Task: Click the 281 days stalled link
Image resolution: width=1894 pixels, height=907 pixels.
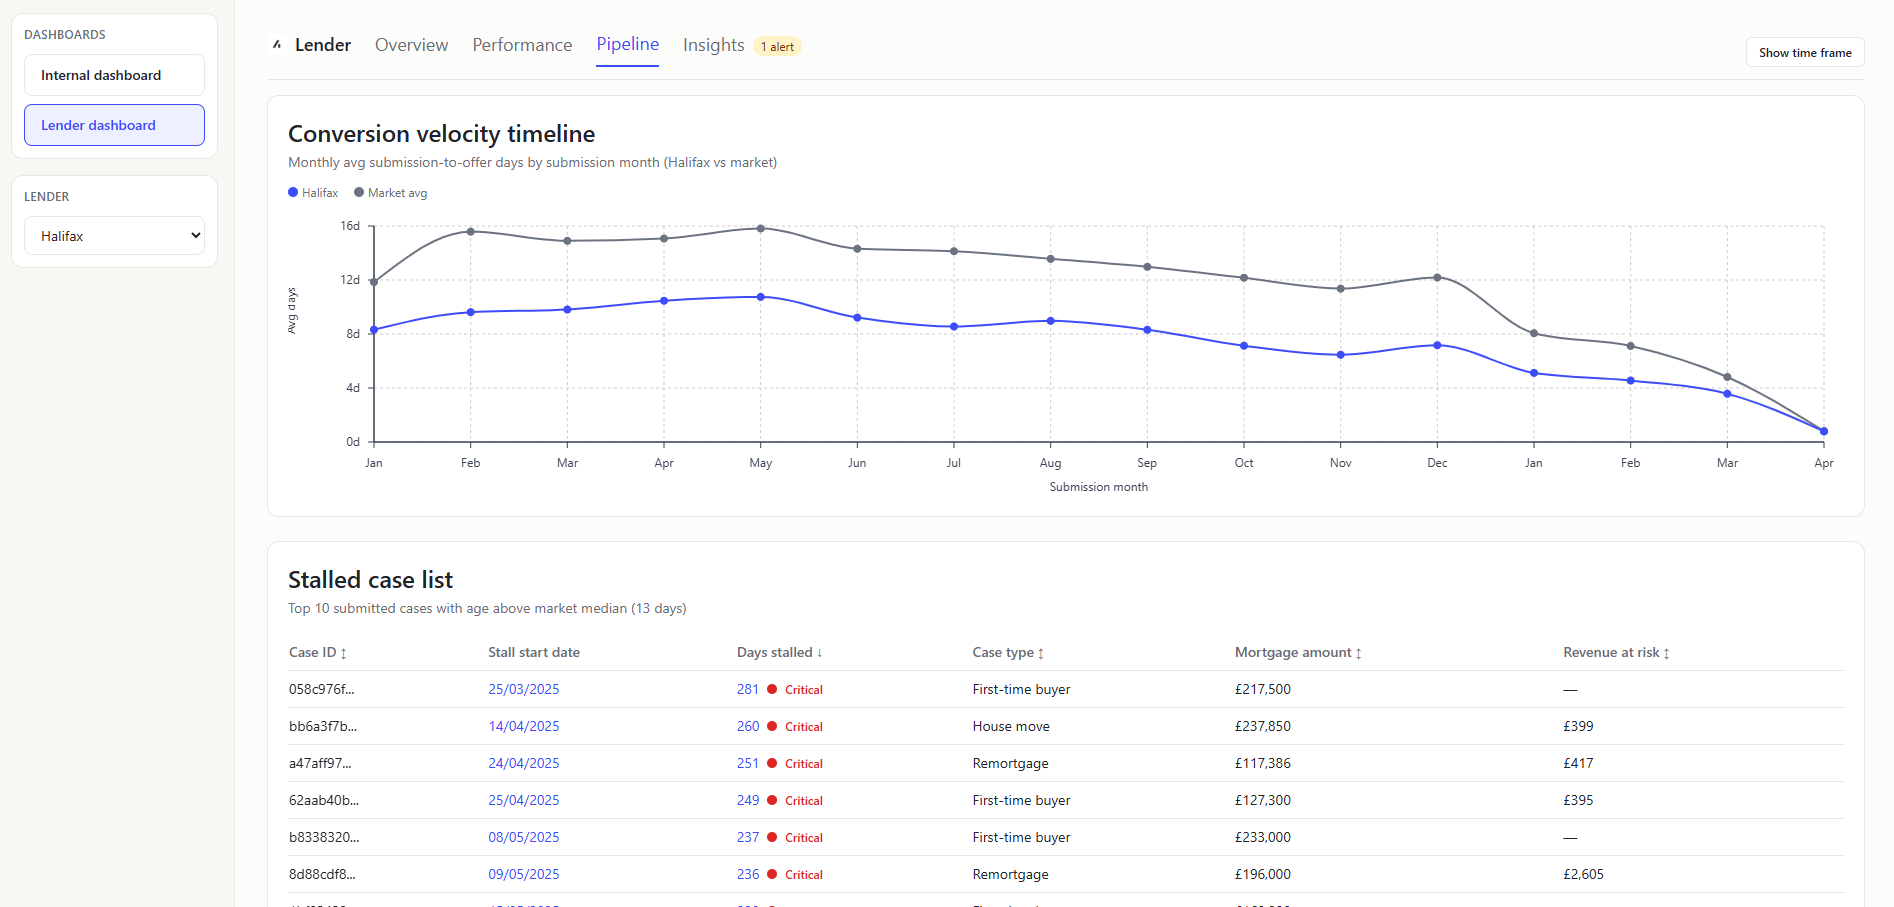Action: [x=747, y=689]
